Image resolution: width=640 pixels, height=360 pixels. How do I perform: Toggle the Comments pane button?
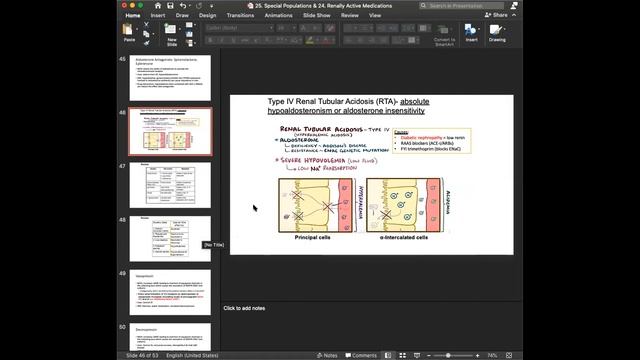click(x=361, y=356)
